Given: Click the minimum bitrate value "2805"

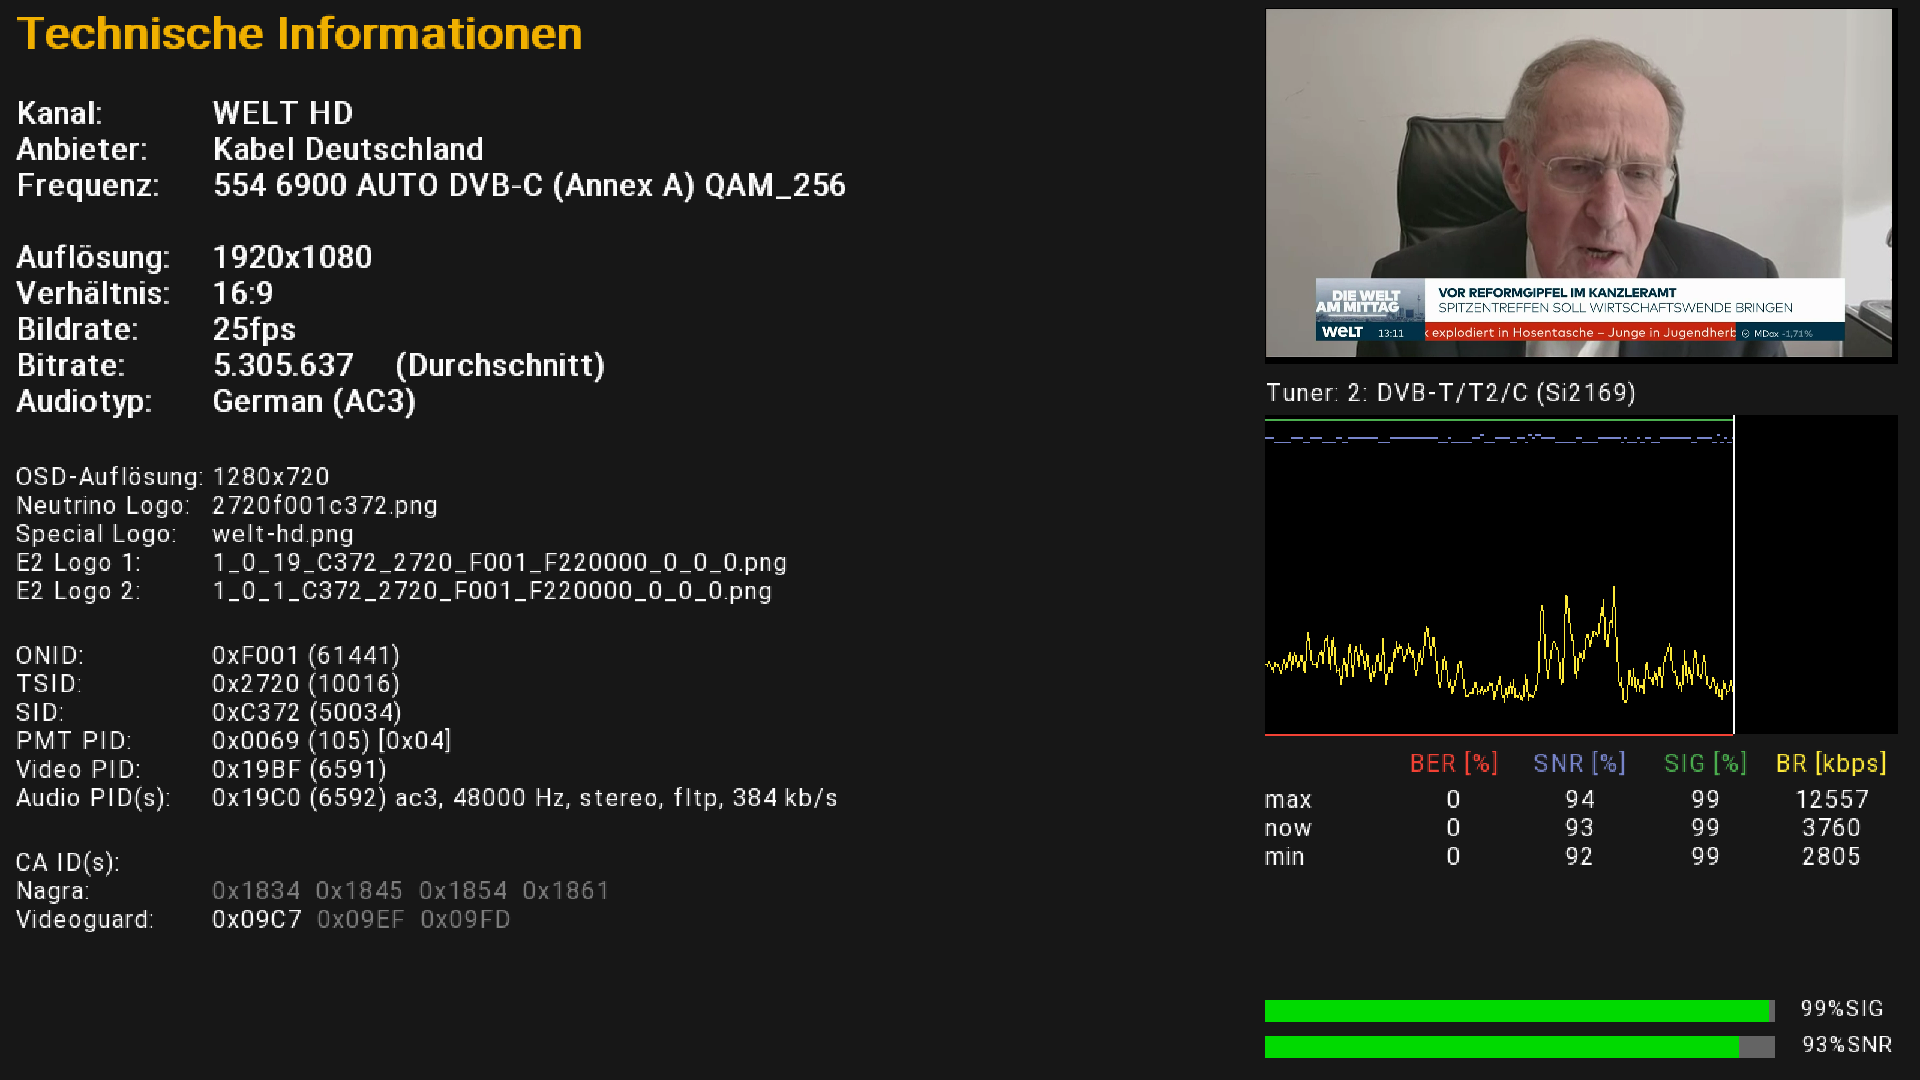Looking at the screenshot, I should pos(1832,857).
